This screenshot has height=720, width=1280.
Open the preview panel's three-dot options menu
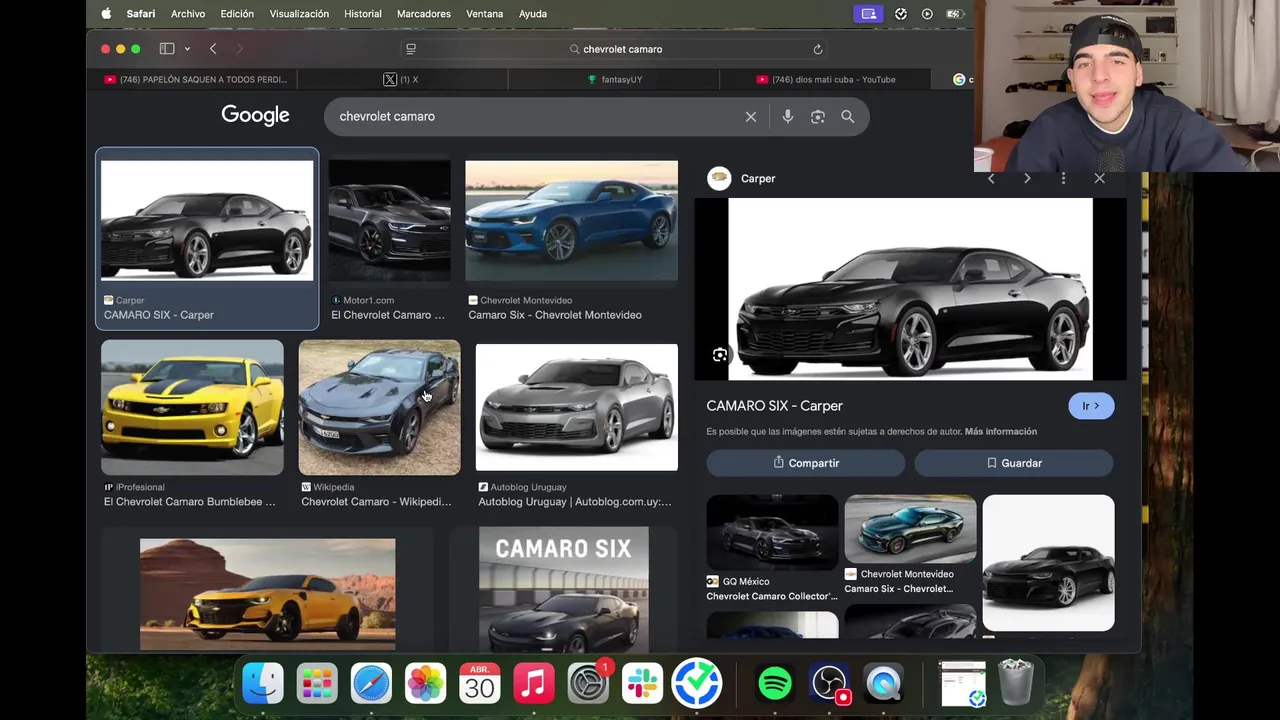(x=1063, y=178)
